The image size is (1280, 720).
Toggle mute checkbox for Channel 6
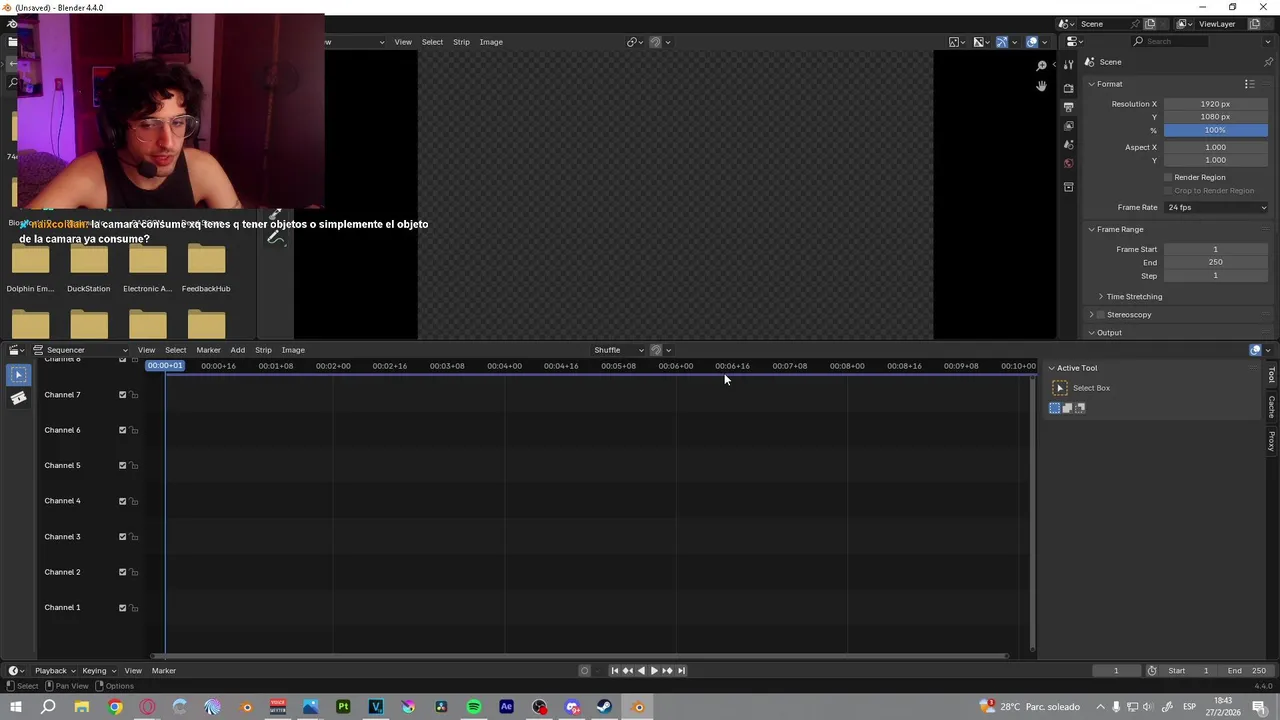click(x=123, y=430)
